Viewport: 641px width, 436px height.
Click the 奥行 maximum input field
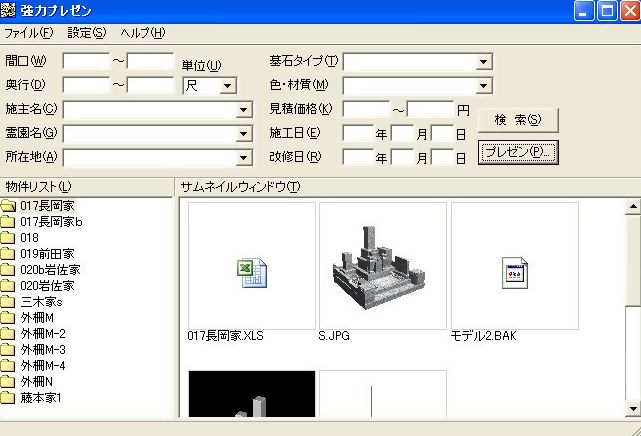click(x=150, y=86)
